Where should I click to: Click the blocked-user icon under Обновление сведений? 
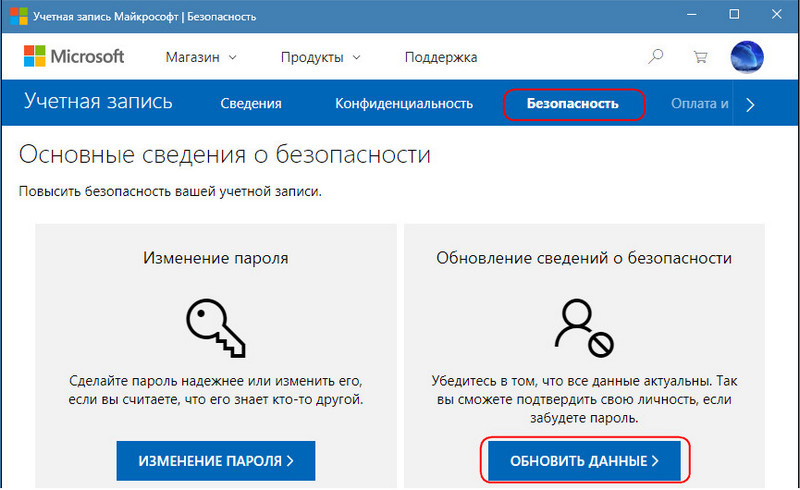click(584, 328)
